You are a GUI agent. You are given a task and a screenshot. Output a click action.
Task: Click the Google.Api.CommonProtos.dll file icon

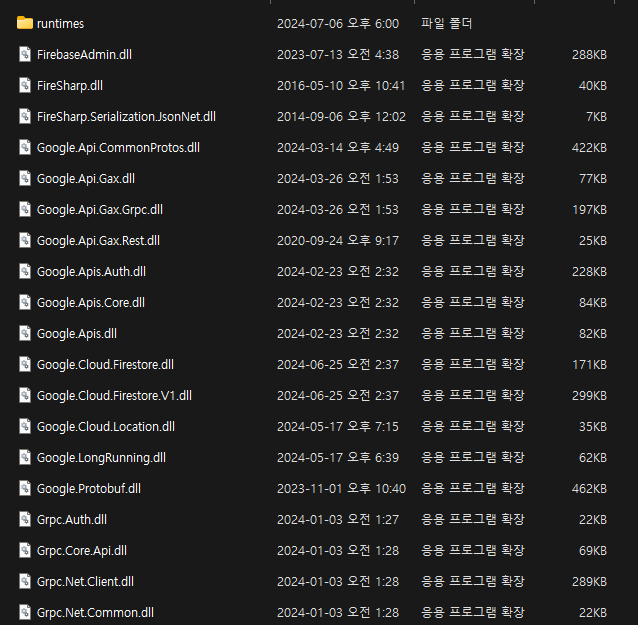[25, 147]
